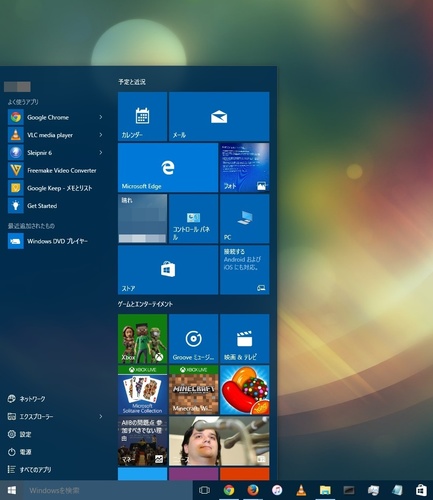Viewport: 433px width, 500px height.
Task: Open VLC from the taskbar
Action: tap(301, 490)
